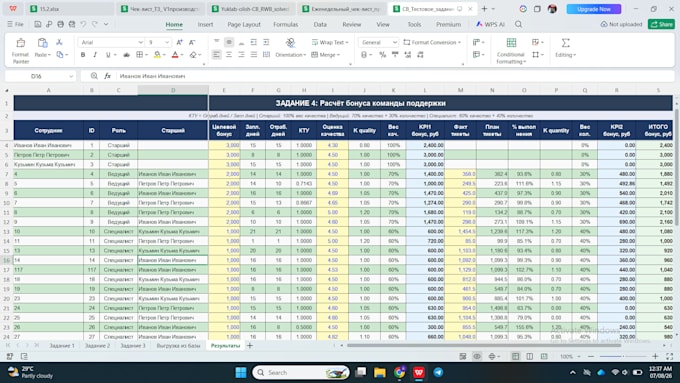Open the Windows Start menu
Viewport: 680px width, 383px height.
coord(241,372)
